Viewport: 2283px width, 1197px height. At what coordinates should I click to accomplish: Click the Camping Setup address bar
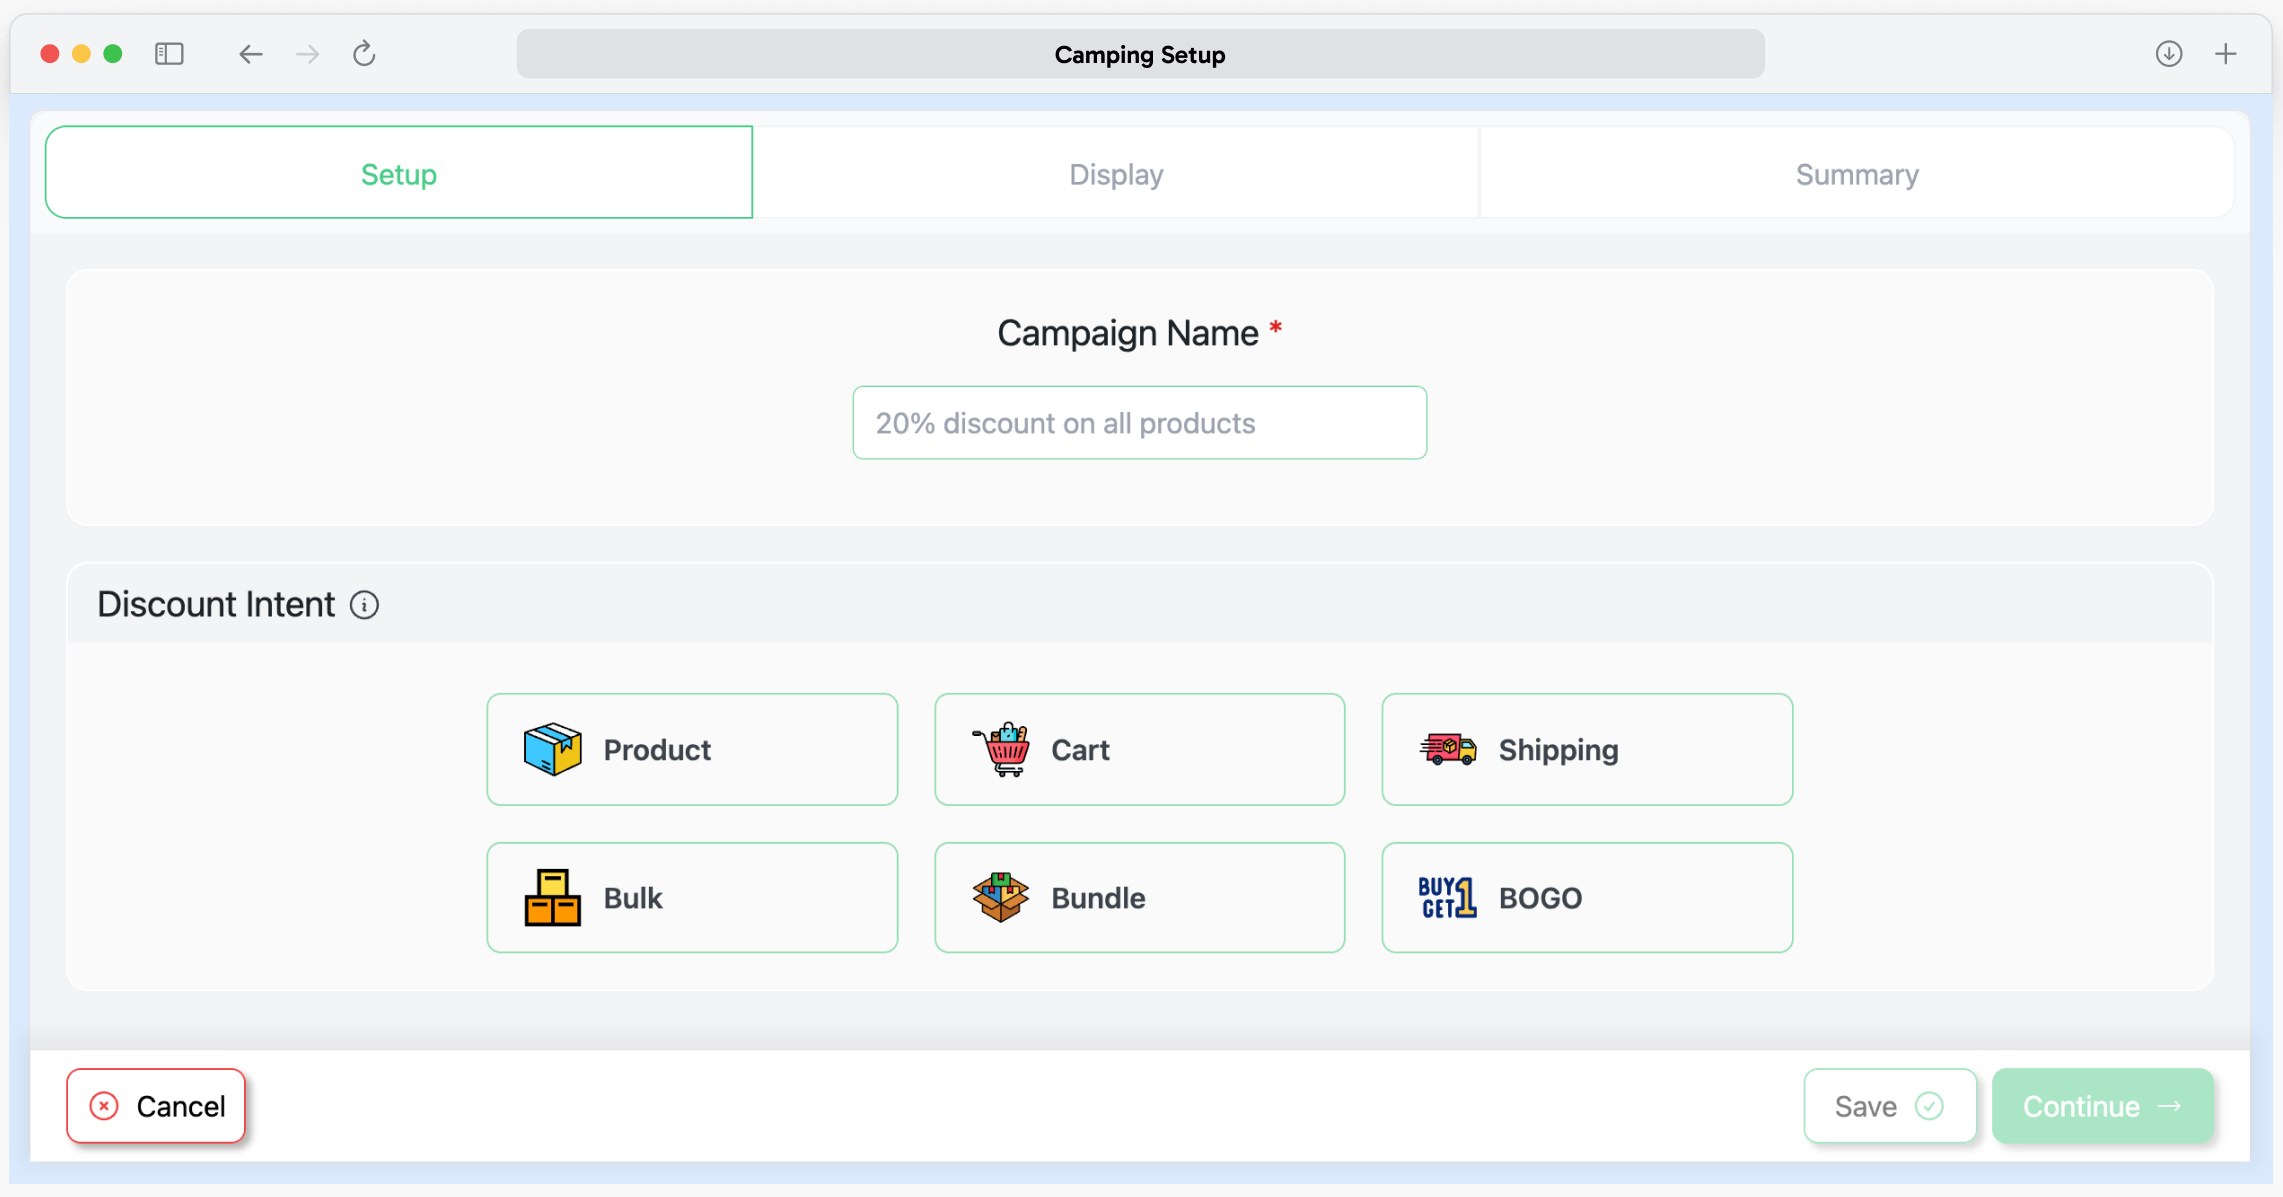click(1140, 54)
